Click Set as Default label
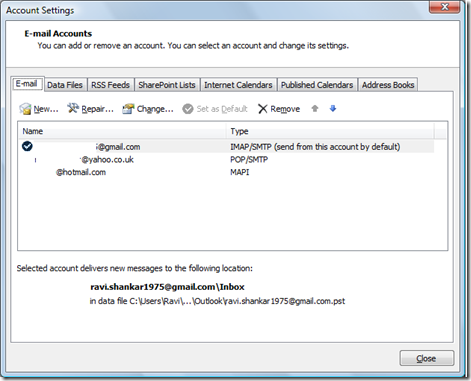The width and height of the screenshot is (471, 381). (222, 109)
